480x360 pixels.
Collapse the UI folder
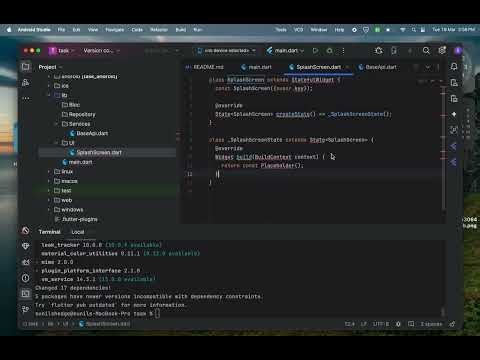click(57, 143)
